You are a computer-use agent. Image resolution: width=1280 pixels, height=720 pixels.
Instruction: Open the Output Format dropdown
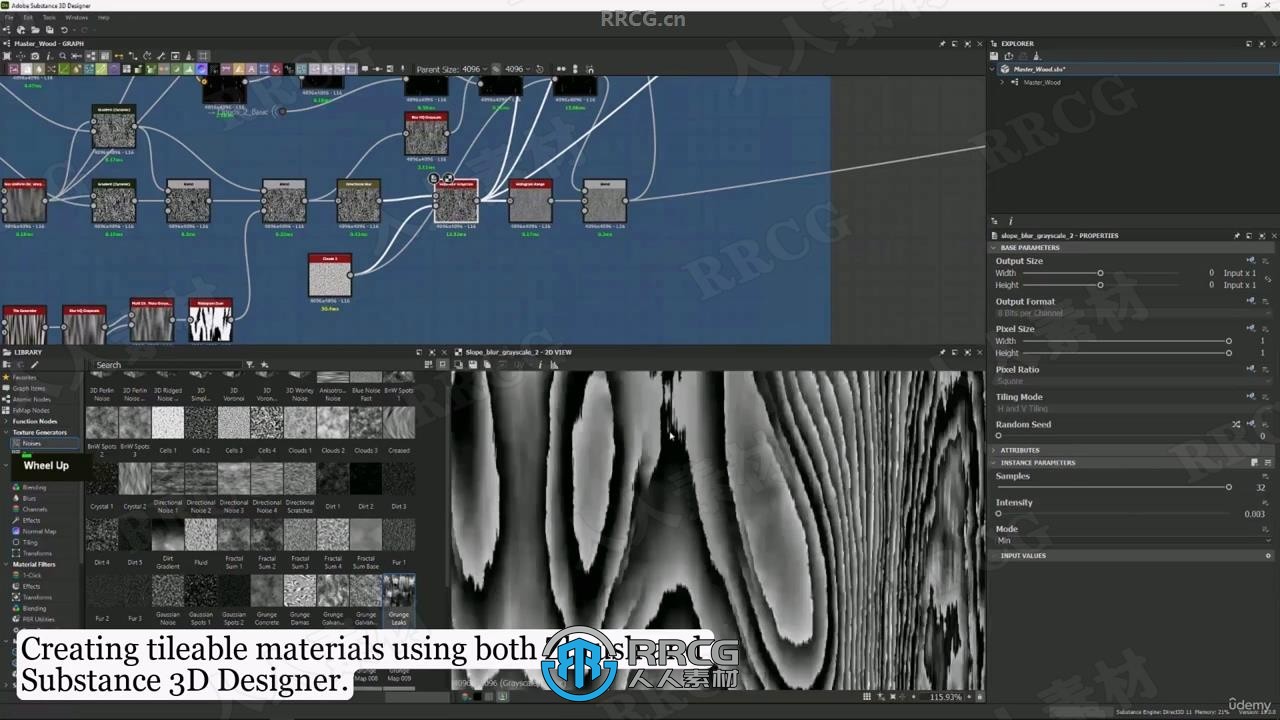(1134, 313)
